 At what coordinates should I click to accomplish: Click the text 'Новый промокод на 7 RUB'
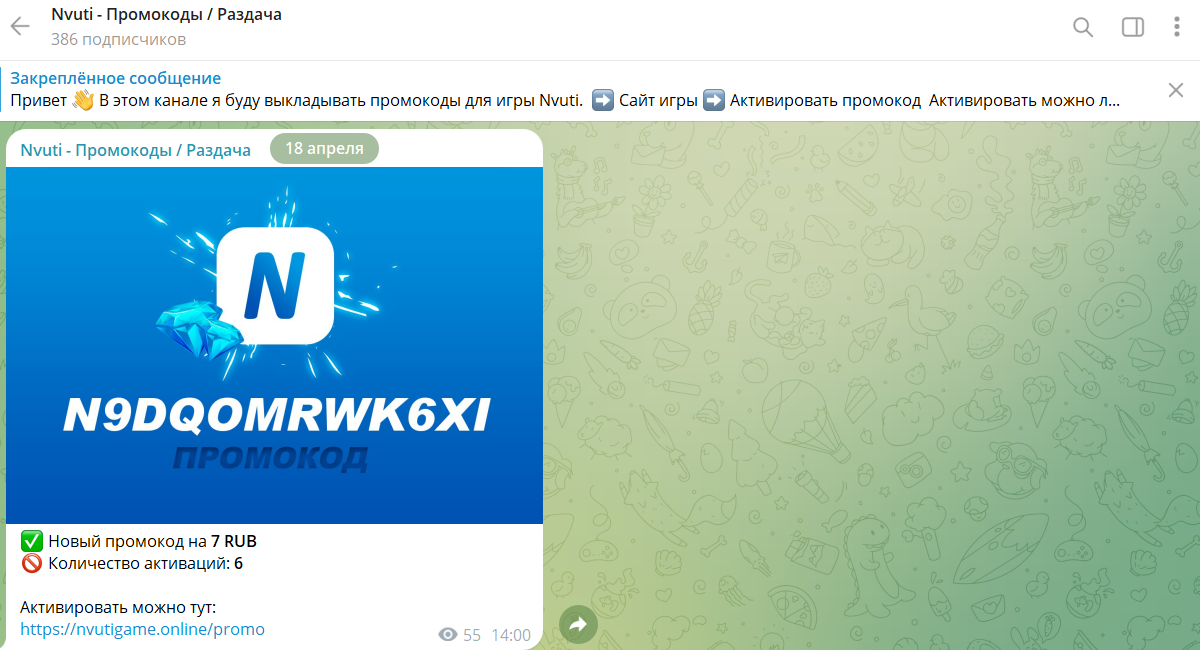click(x=152, y=541)
